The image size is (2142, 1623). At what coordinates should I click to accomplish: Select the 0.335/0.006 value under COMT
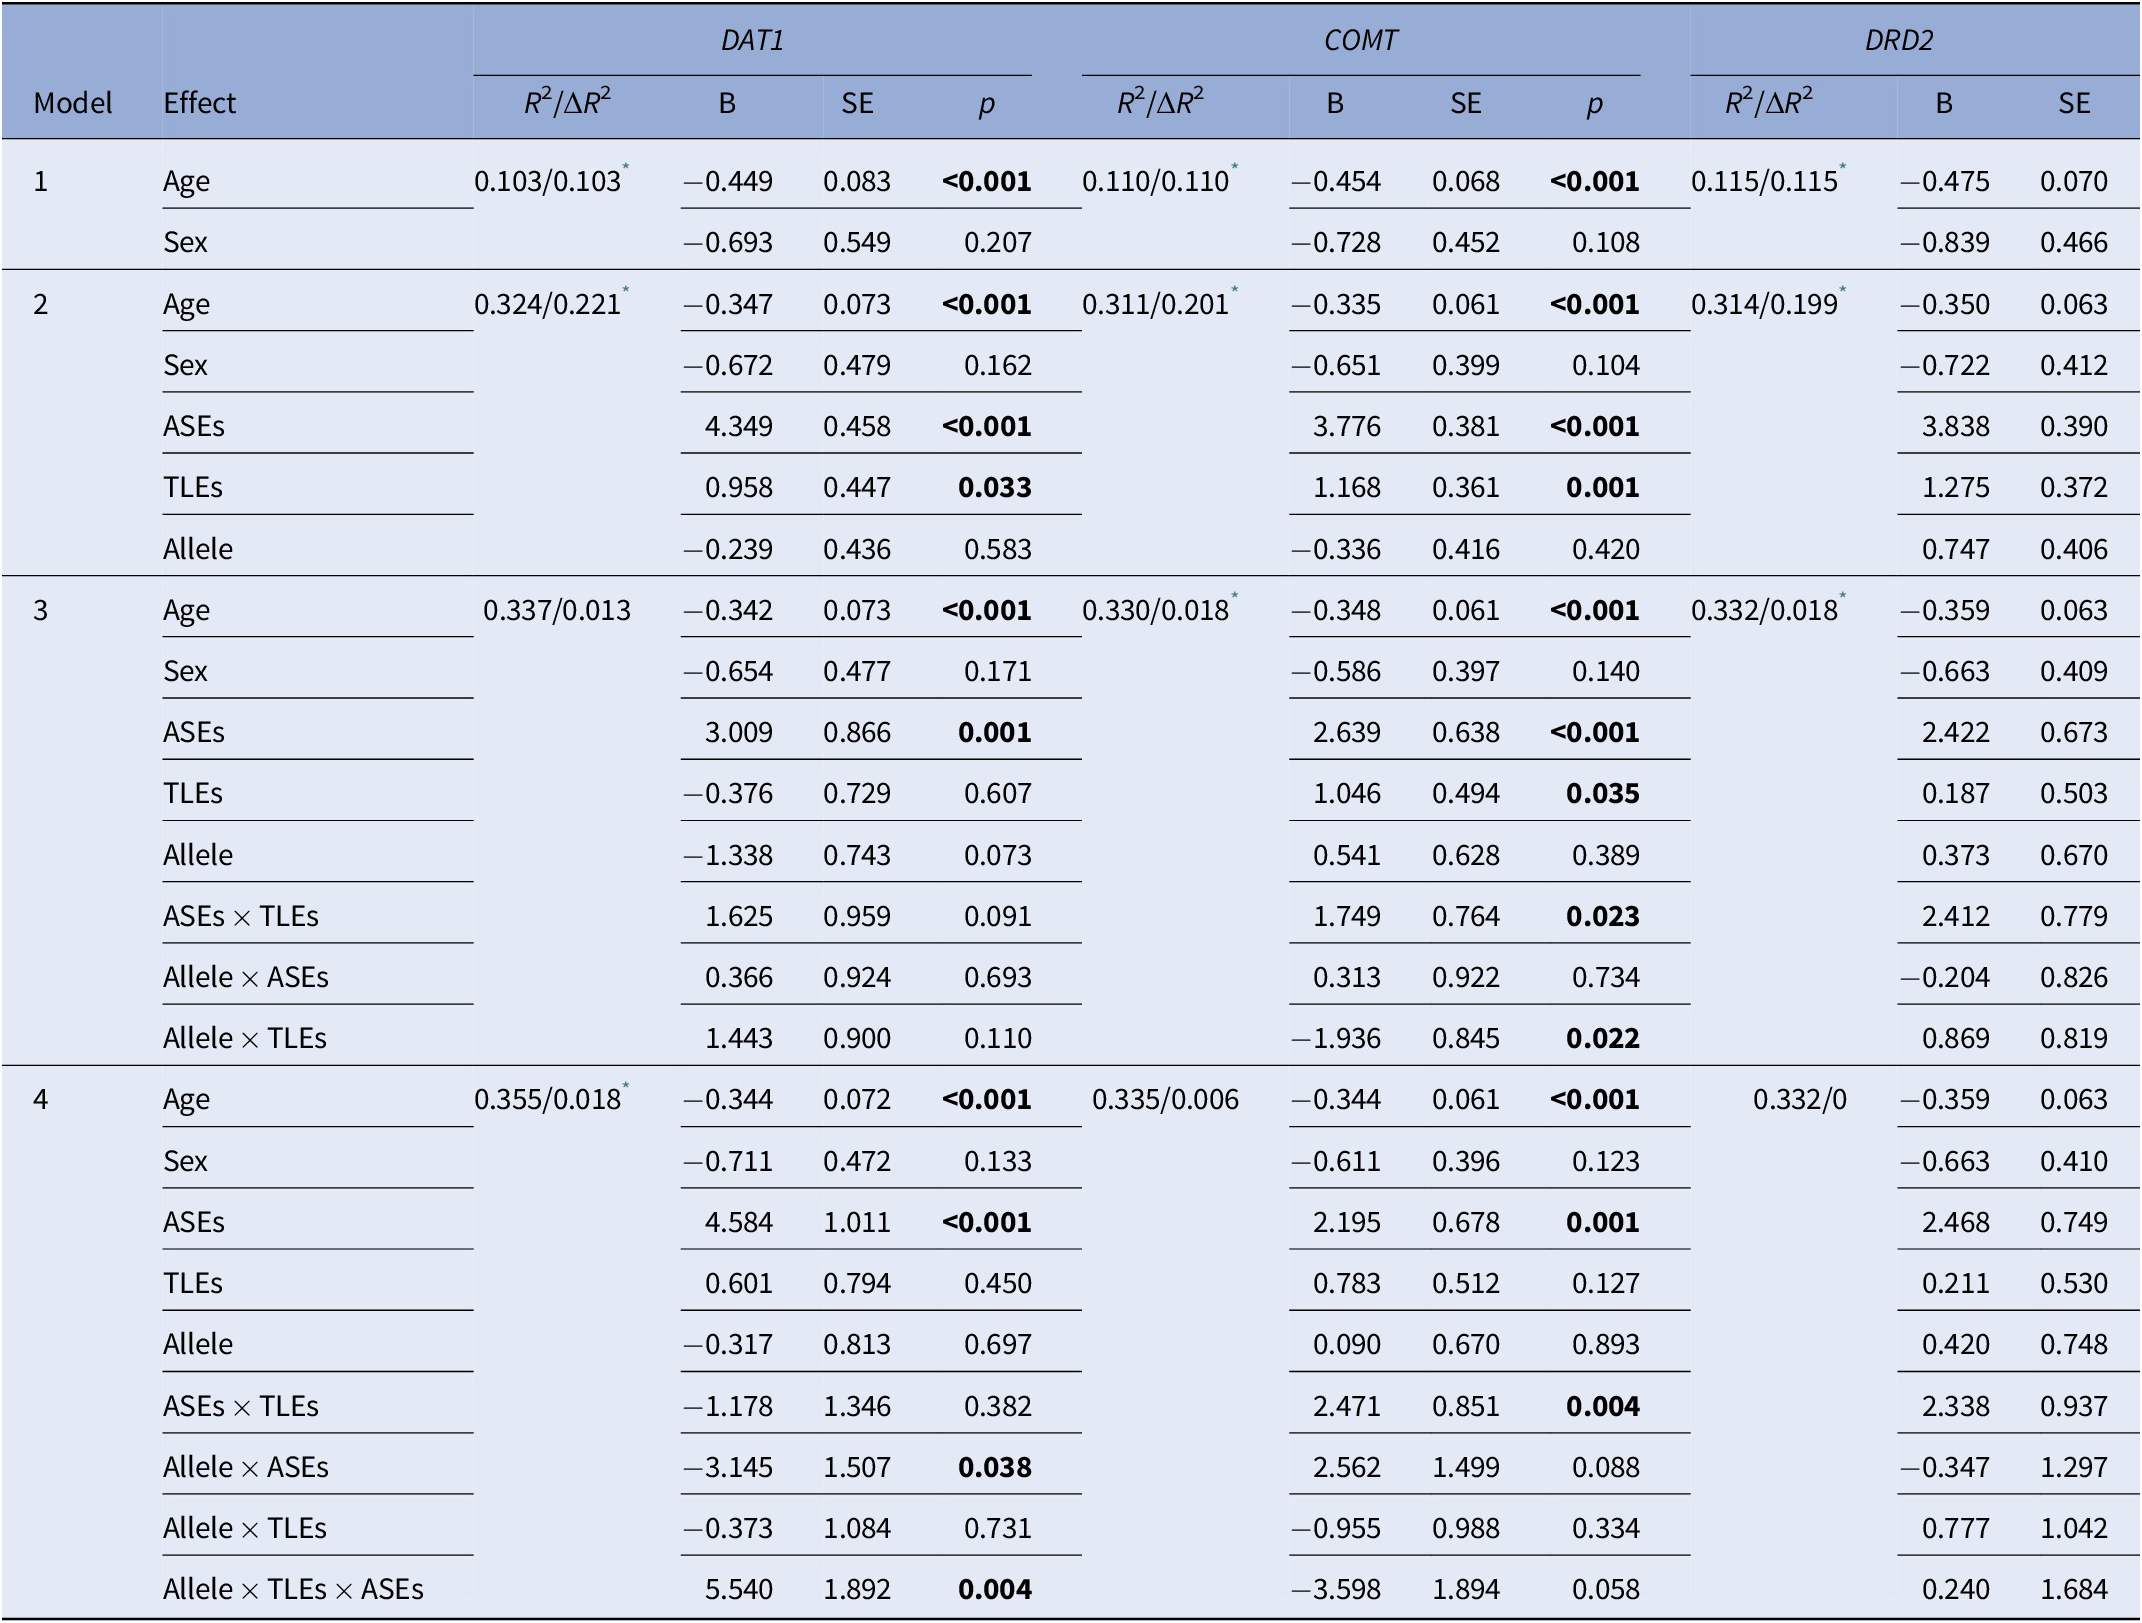(x=1165, y=1099)
